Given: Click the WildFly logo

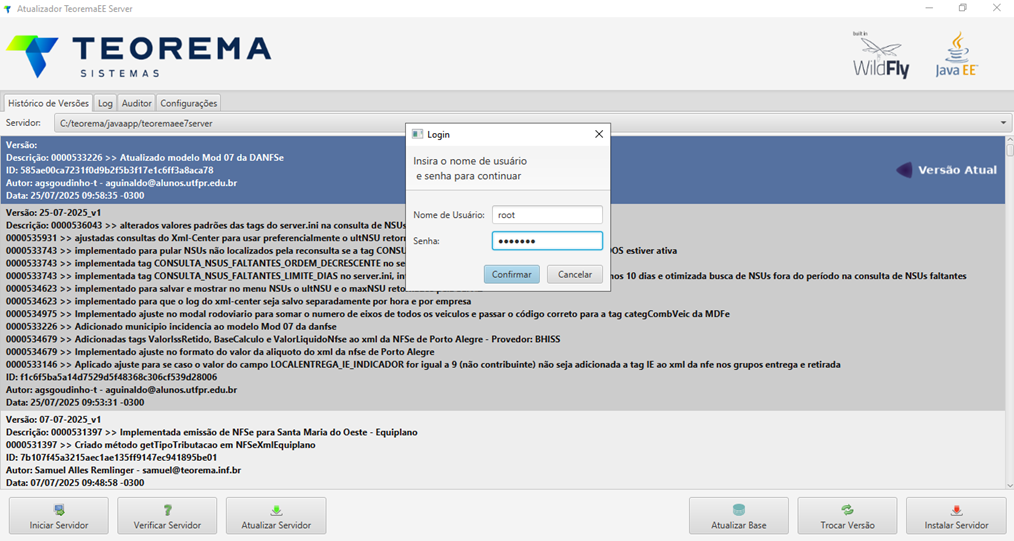Looking at the screenshot, I should tap(880, 56).
